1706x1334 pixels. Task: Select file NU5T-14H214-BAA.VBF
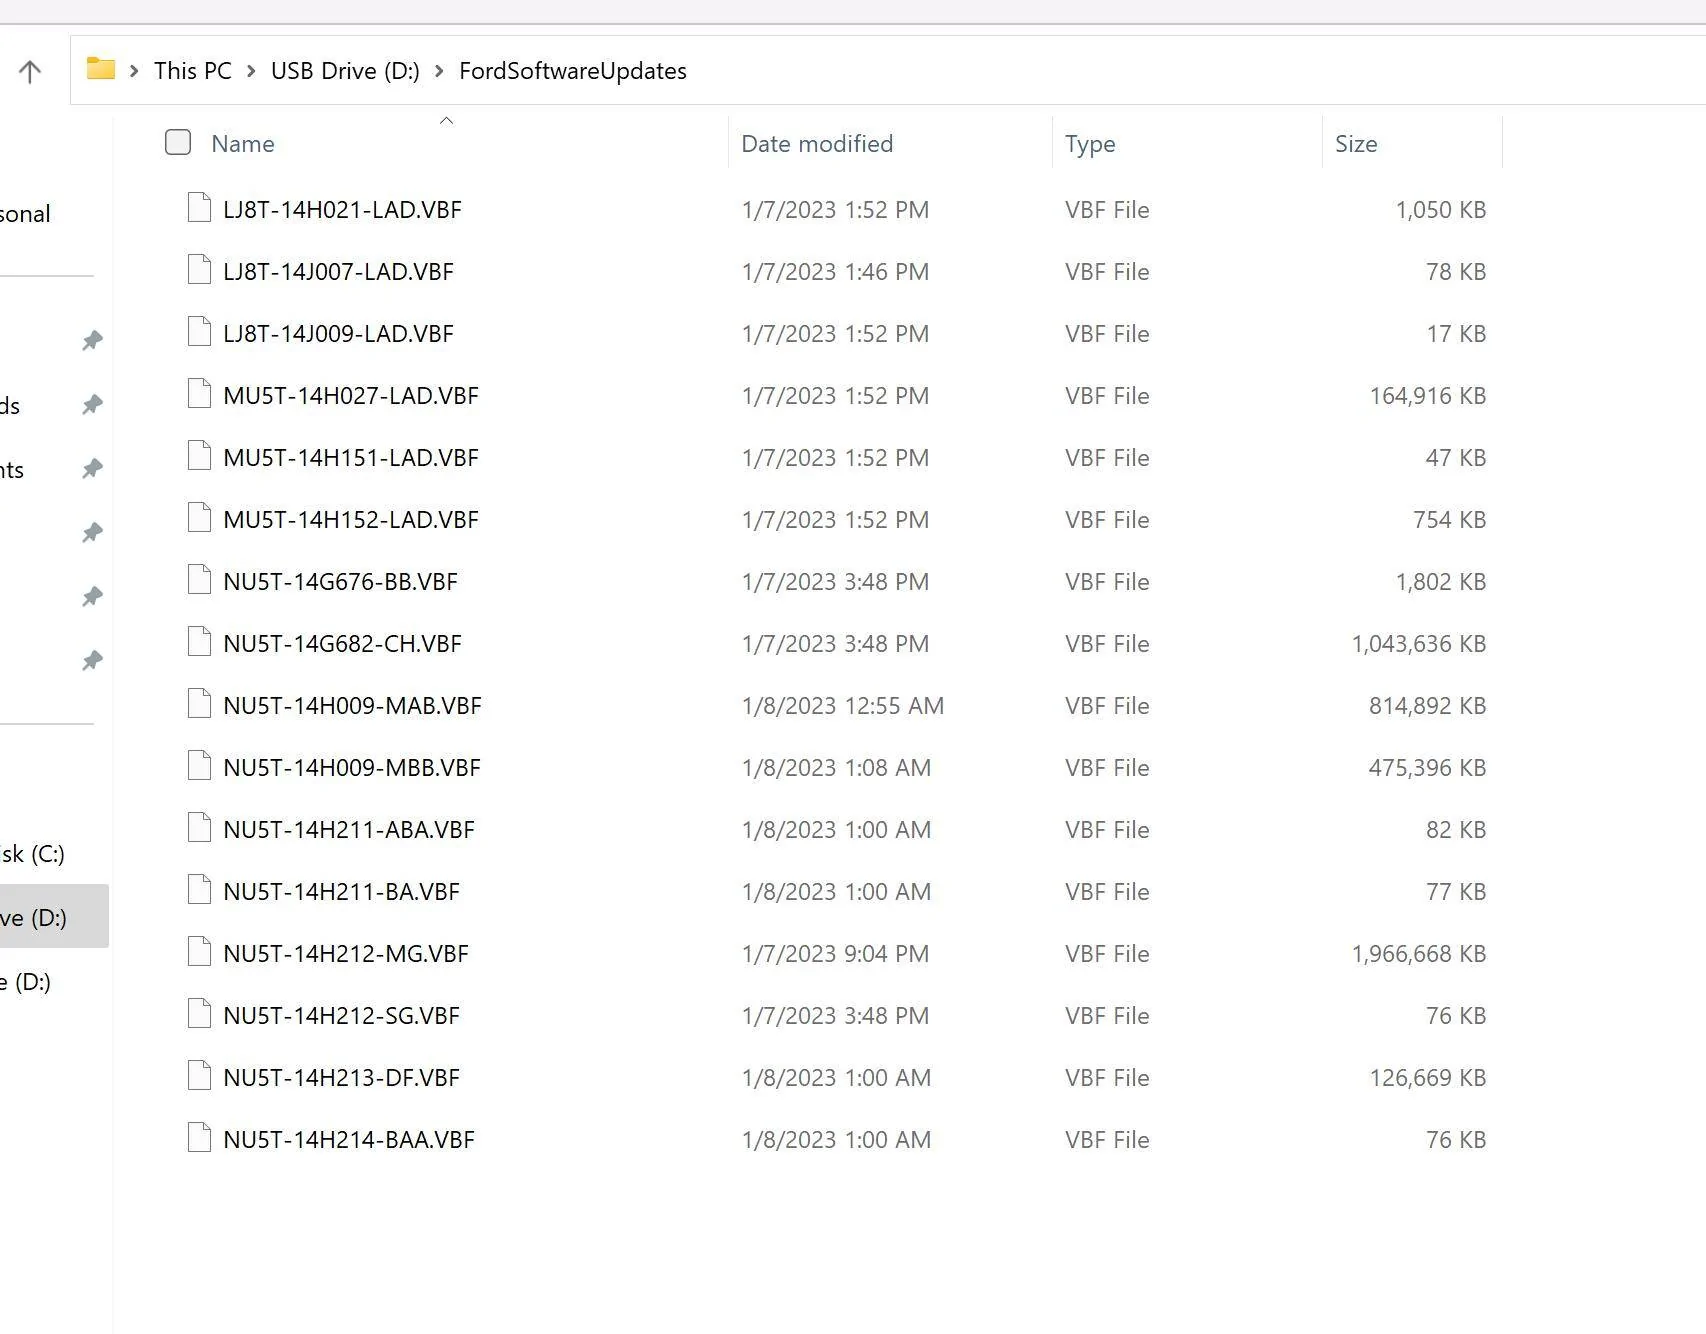click(x=349, y=1140)
